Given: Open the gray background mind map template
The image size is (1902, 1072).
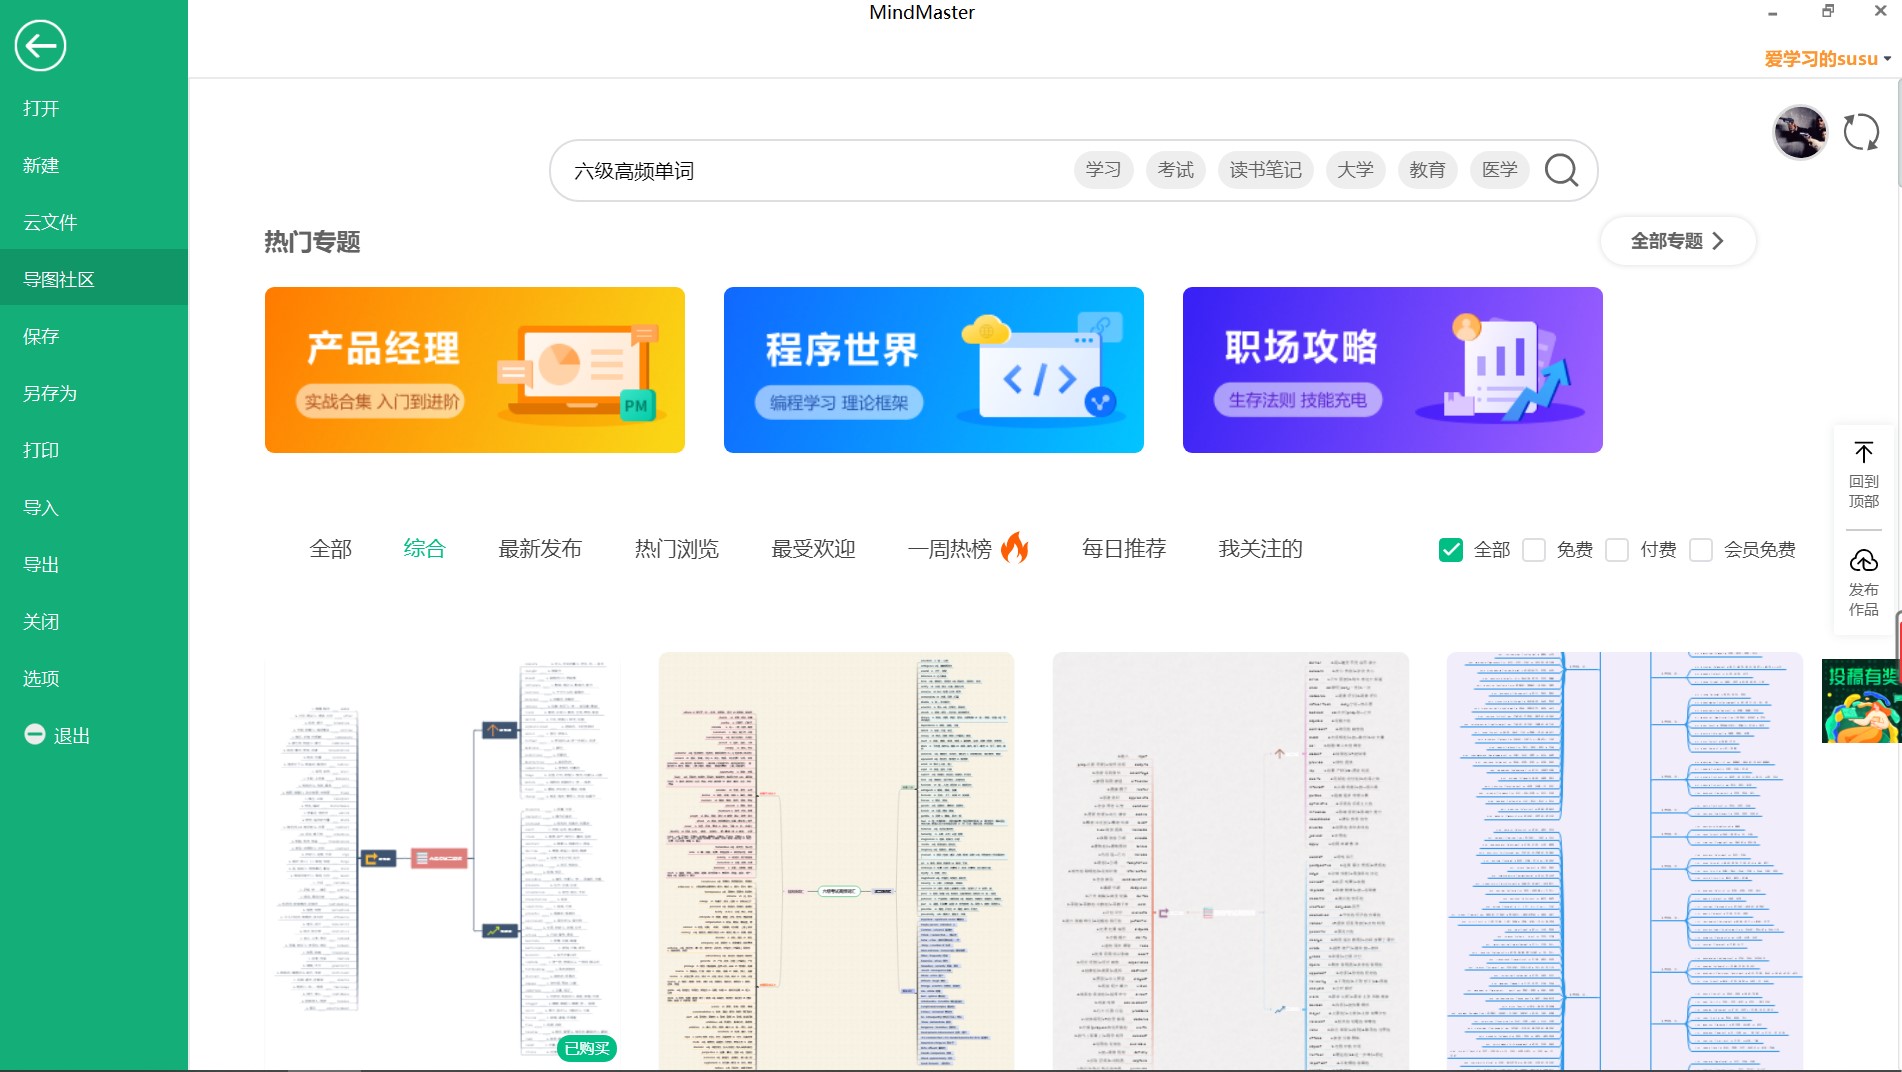Looking at the screenshot, I should pyautogui.click(x=1231, y=861).
